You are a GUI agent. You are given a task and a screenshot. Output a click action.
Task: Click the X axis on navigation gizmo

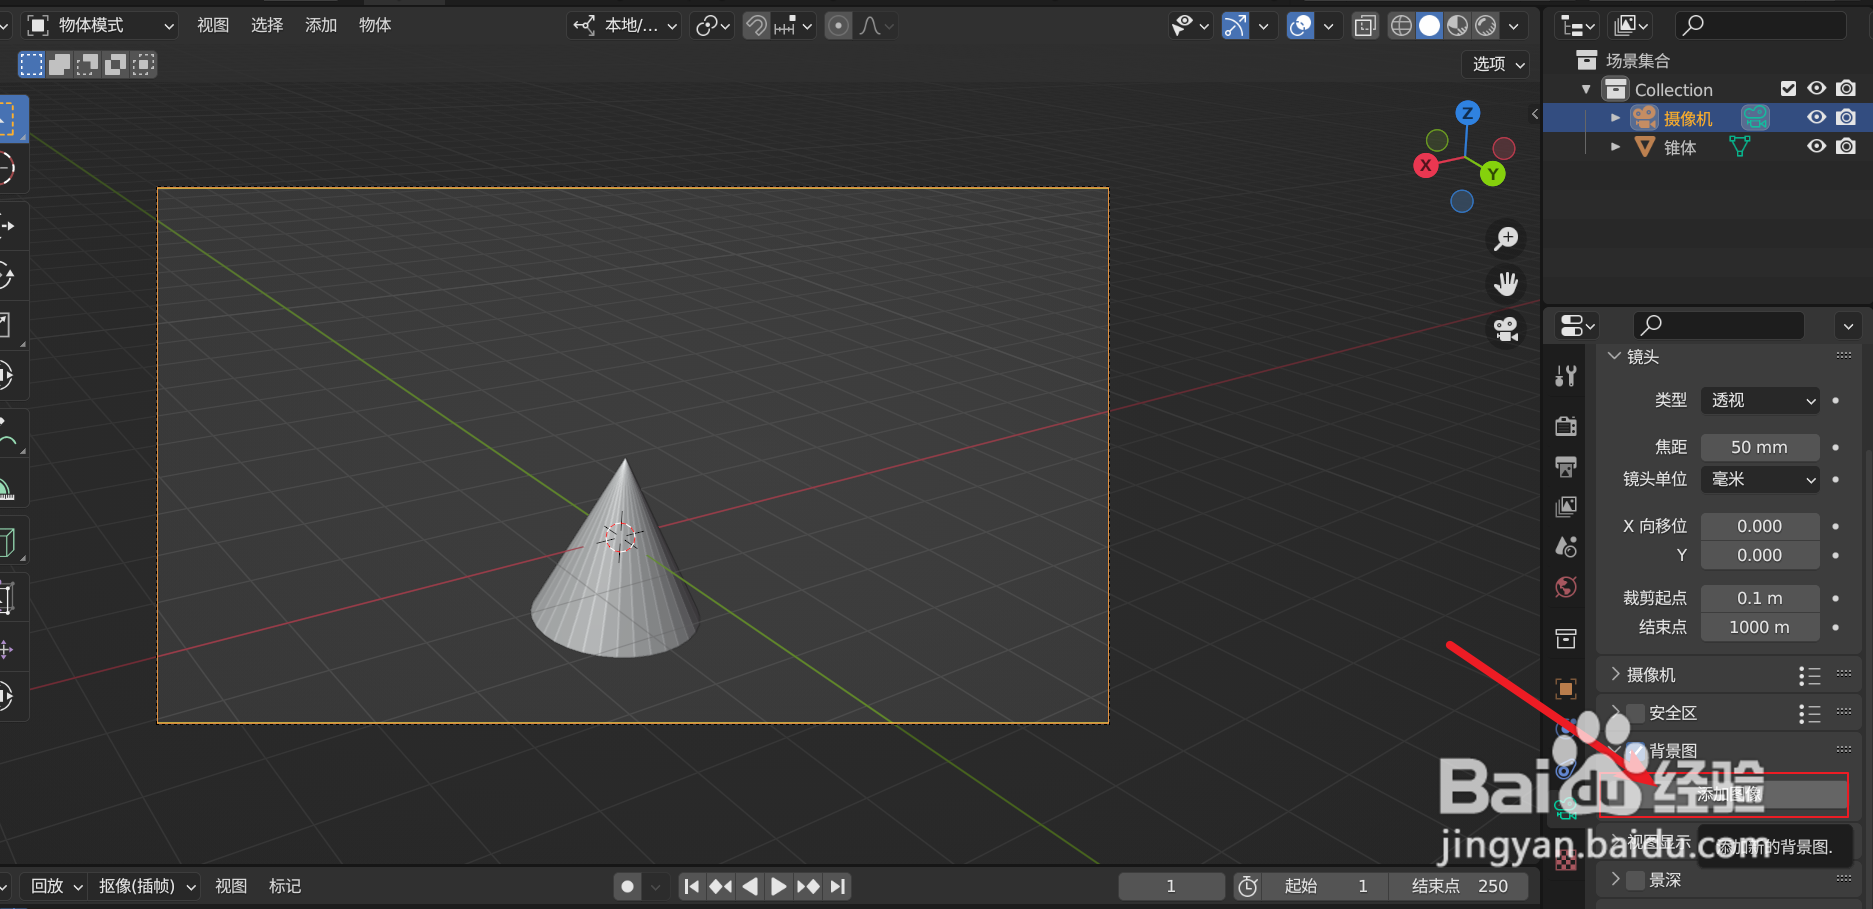click(1426, 165)
